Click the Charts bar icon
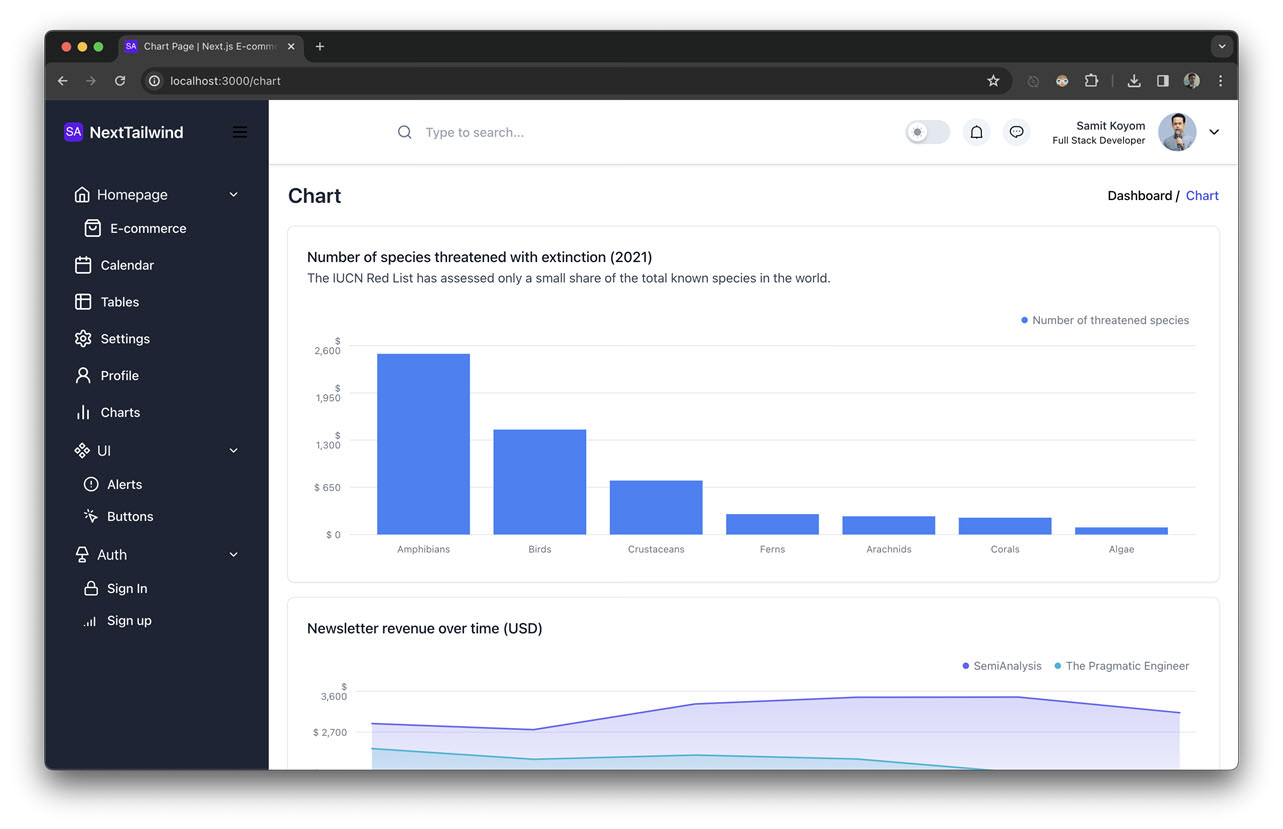The image size is (1283, 829). coord(83,412)
